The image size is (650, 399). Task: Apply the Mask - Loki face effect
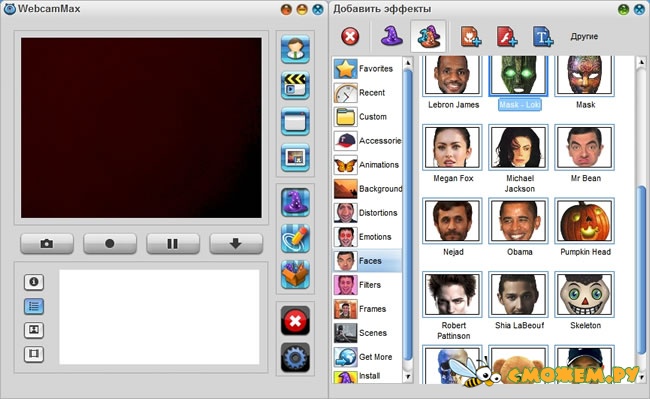(x=519, y=76)
